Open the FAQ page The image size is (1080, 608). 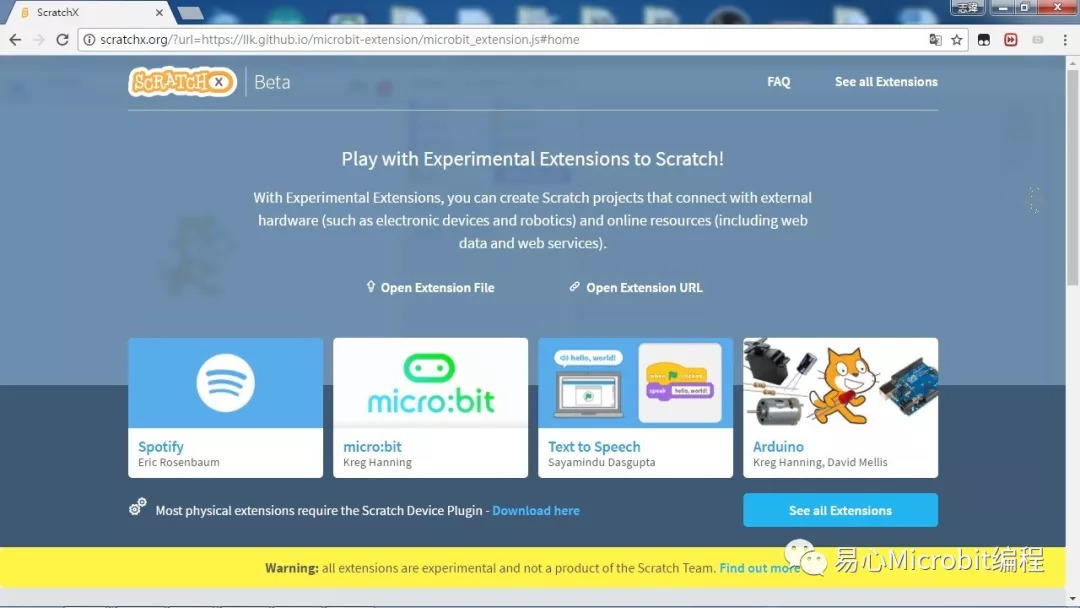778,82
